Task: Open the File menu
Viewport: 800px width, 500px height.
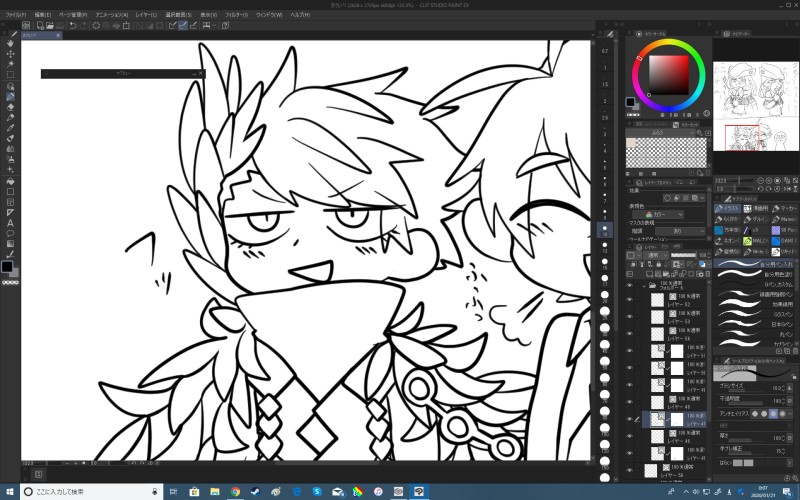Action: pyautogui.click(x=15, y=15)
